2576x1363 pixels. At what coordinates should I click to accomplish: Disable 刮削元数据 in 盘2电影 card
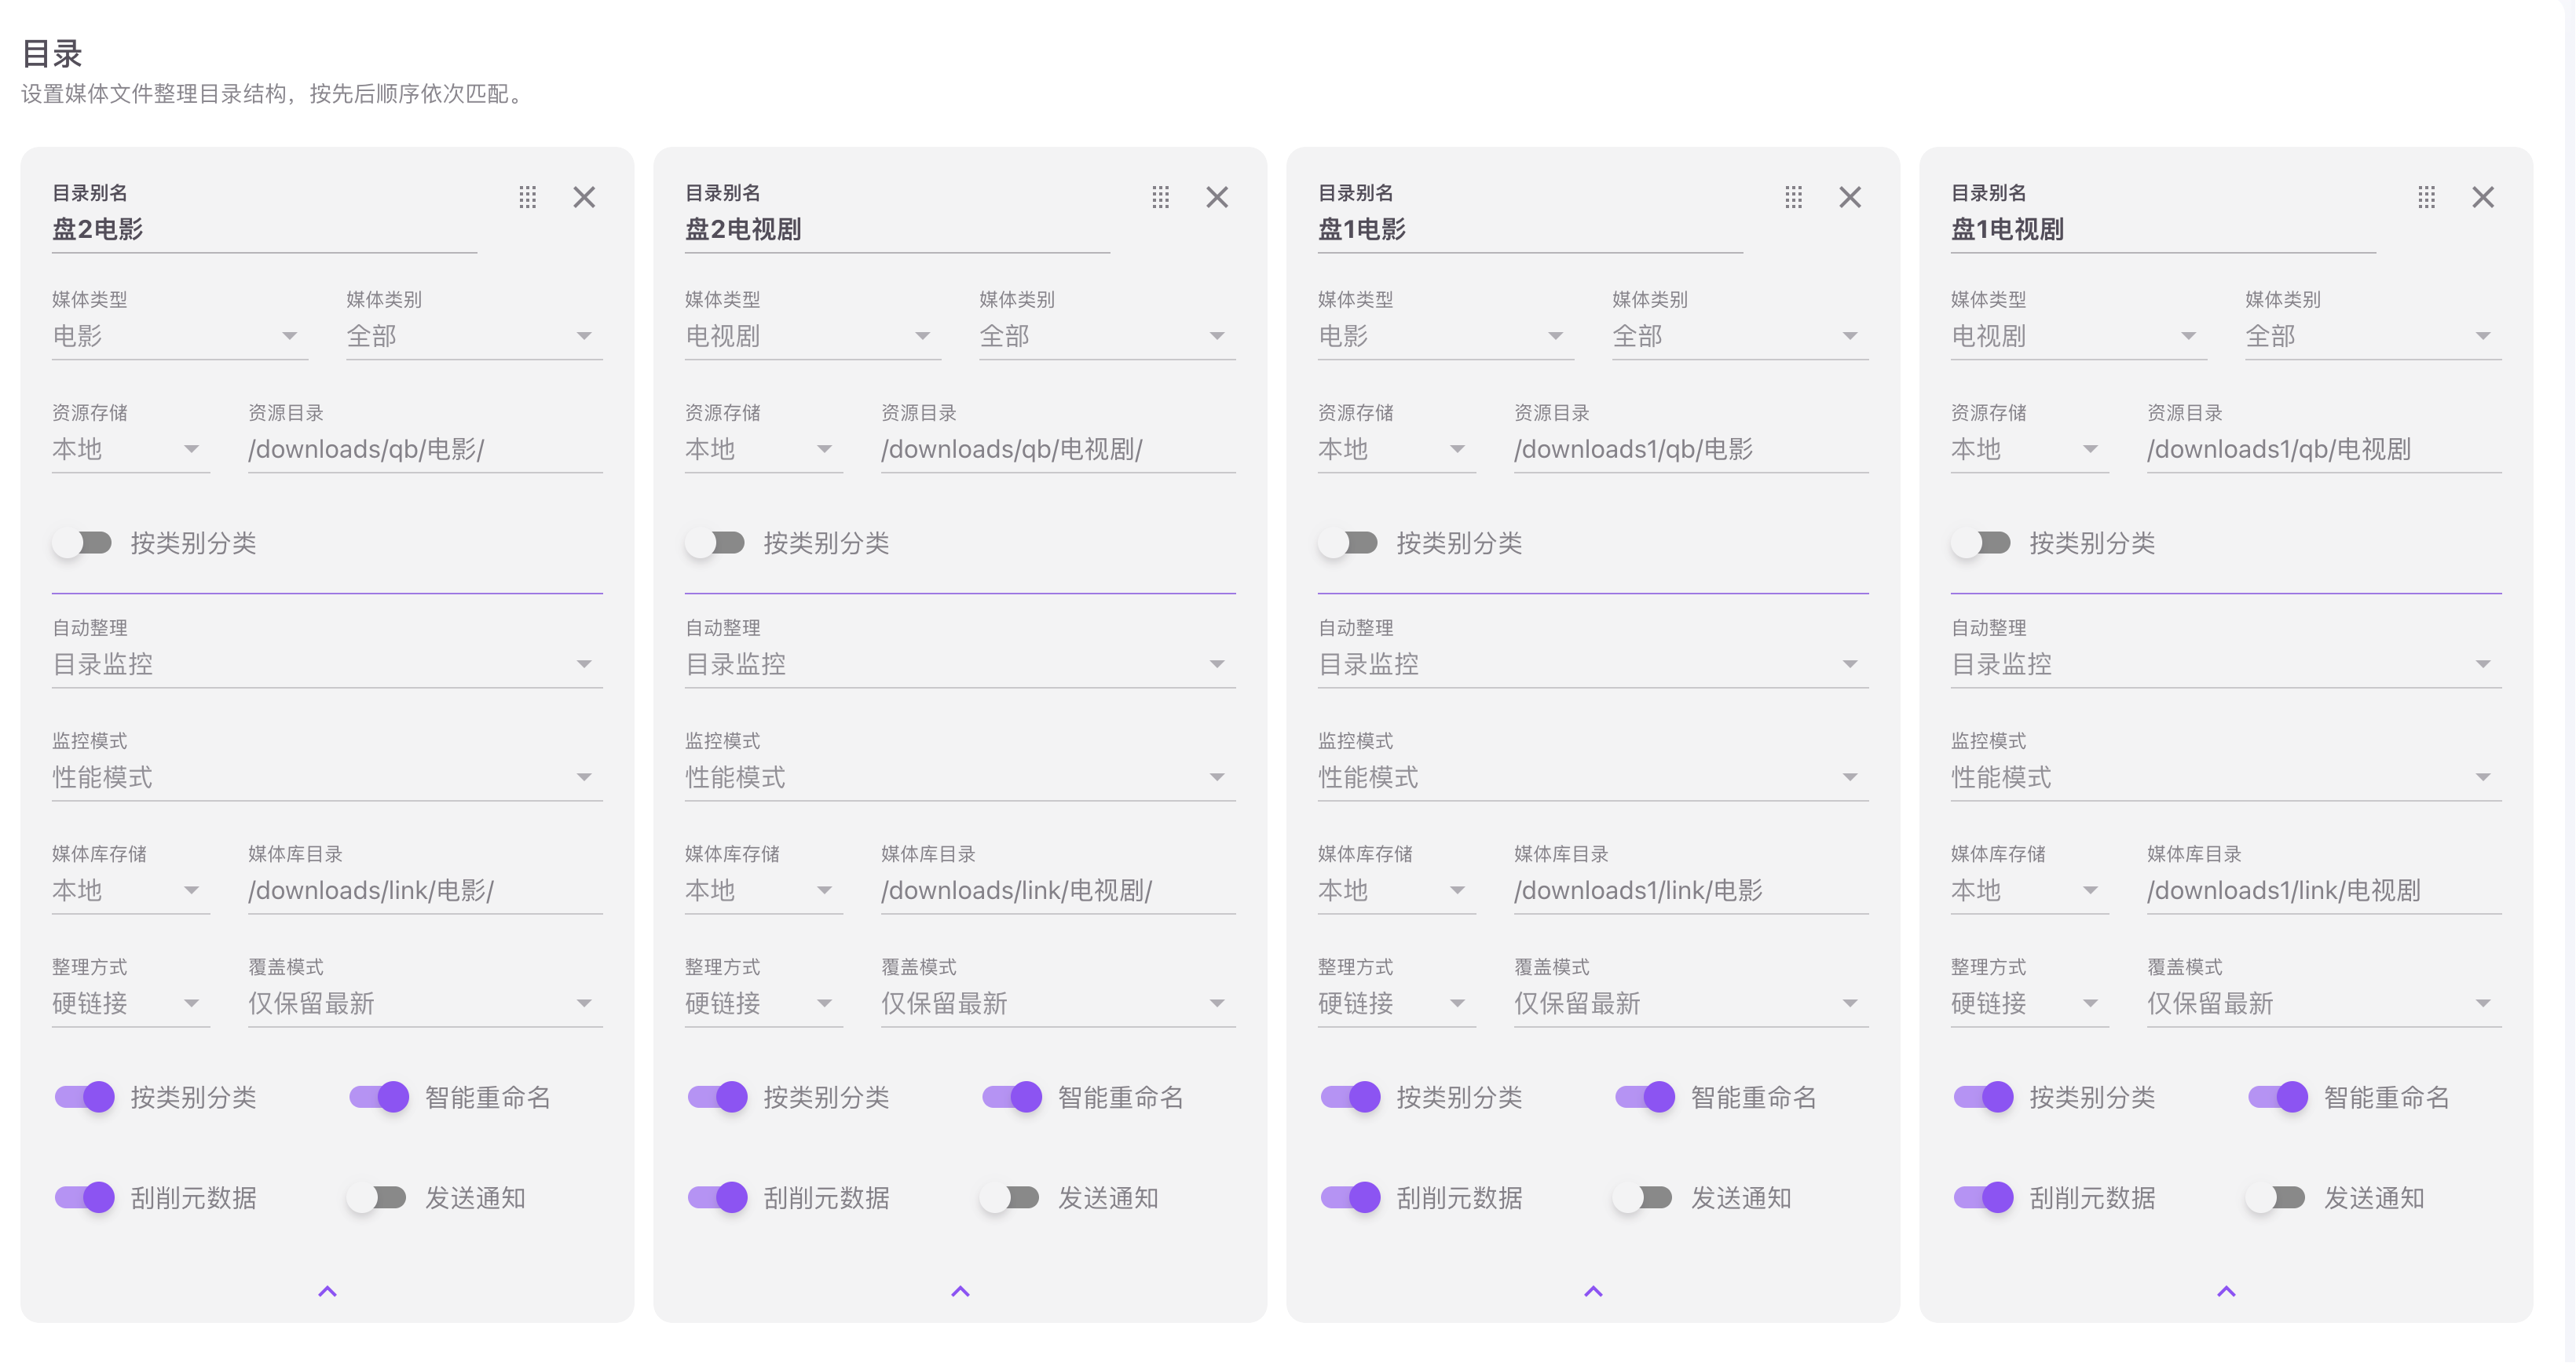[x=85, y=1197]
